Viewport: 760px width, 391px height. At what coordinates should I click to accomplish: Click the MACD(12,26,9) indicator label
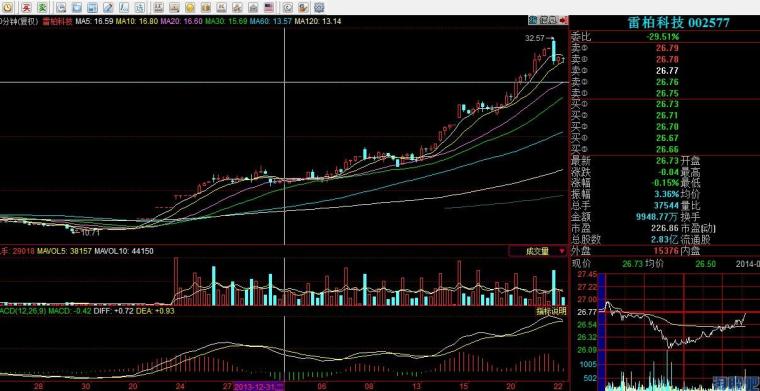click(23, 311)
